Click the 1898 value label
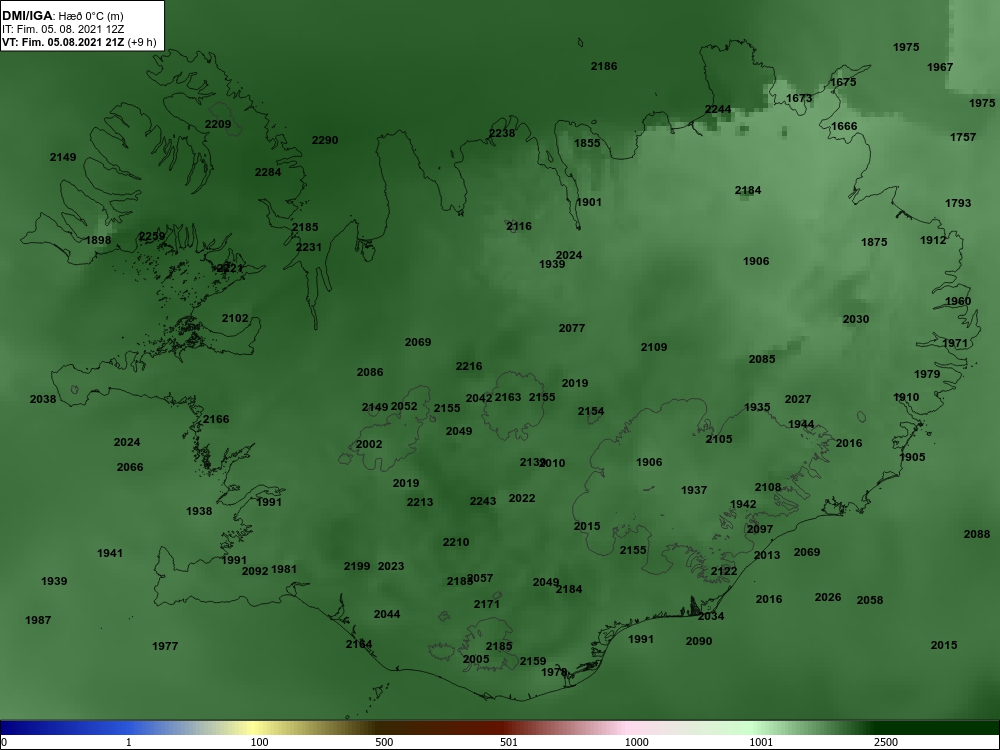 (x=98, y=240)
